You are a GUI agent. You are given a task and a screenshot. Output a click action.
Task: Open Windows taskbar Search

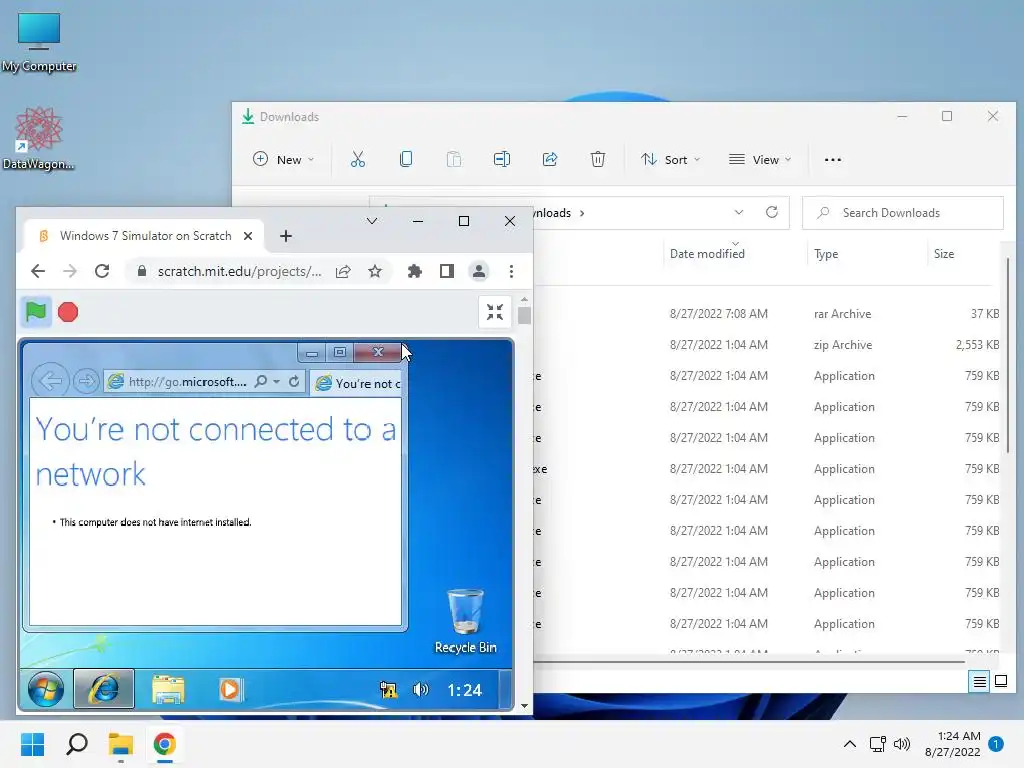tap(76, 744)
